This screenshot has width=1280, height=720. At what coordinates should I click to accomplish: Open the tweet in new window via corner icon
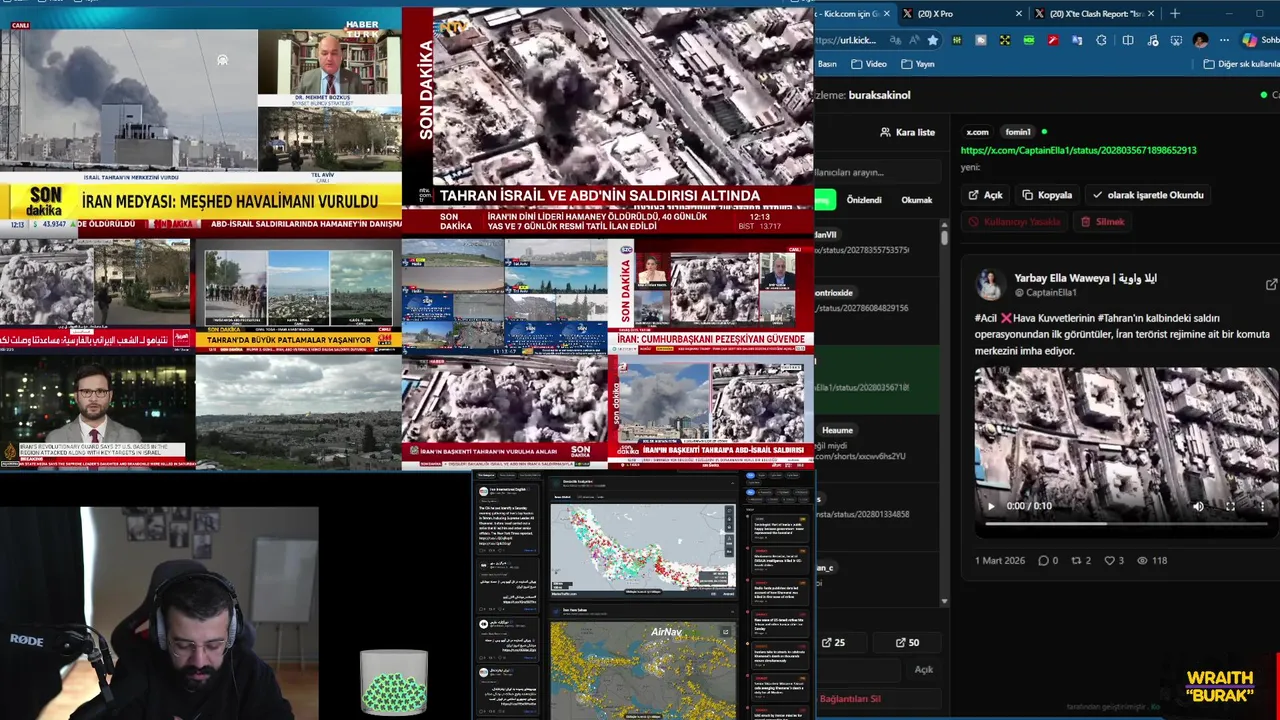(x=1271, y=285)
